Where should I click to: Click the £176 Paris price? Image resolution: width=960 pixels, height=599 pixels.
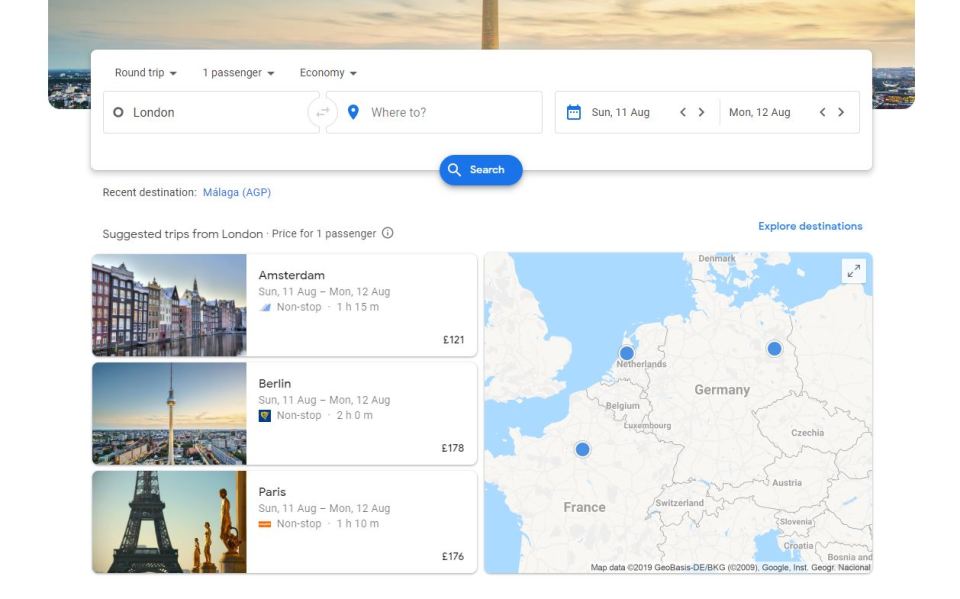(x=452, y=557)
